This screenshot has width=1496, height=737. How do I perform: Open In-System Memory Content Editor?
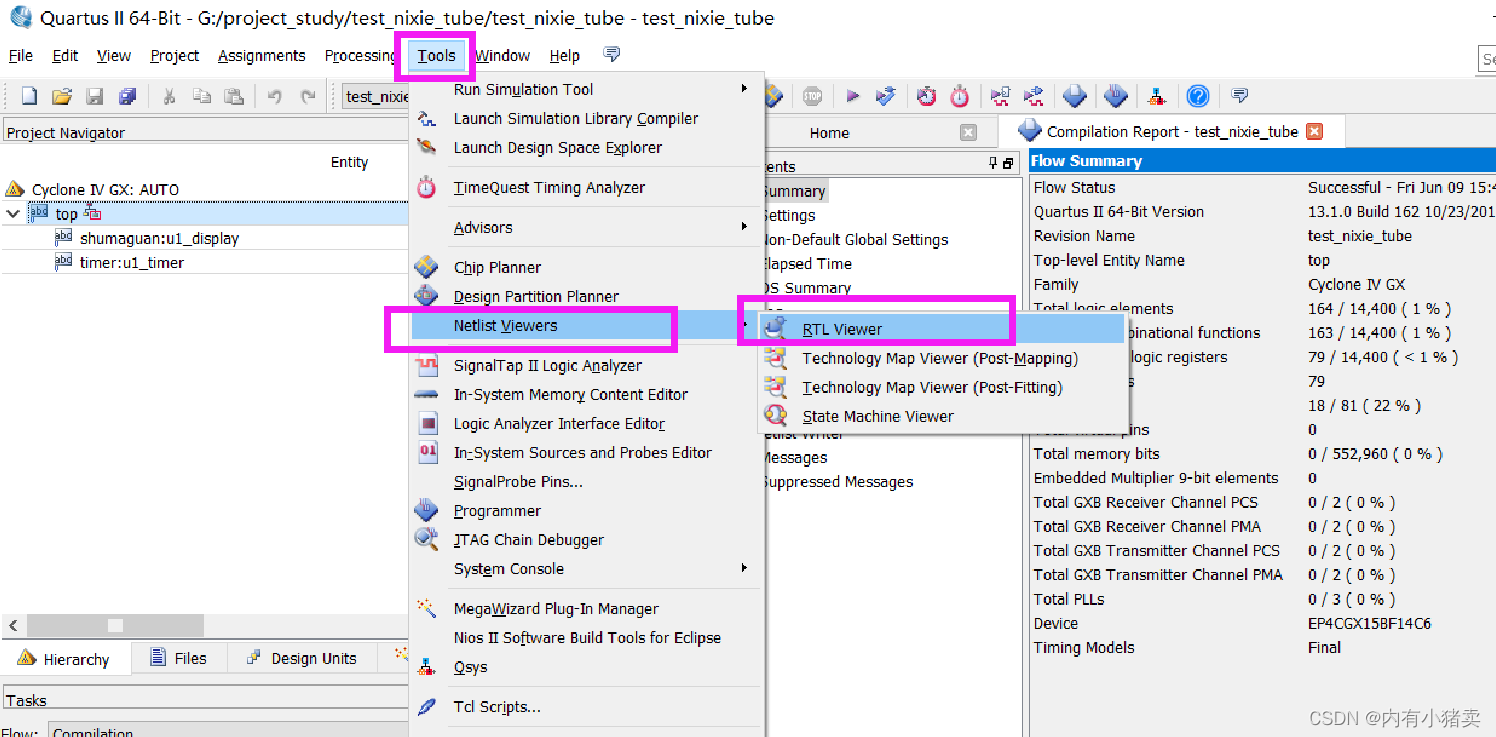click(587, 394)
